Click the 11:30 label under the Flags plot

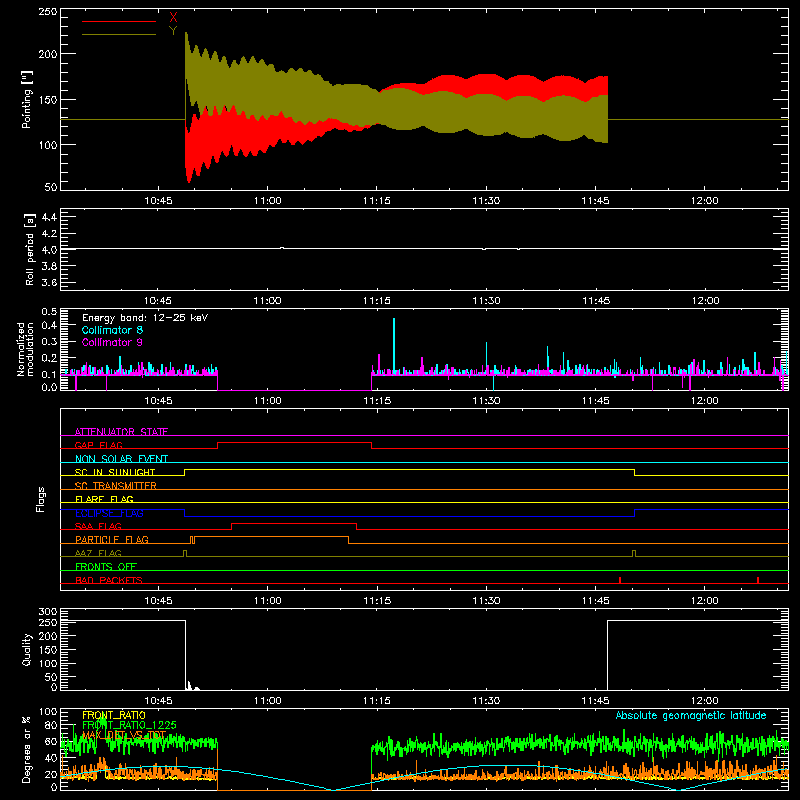[486, 601]
